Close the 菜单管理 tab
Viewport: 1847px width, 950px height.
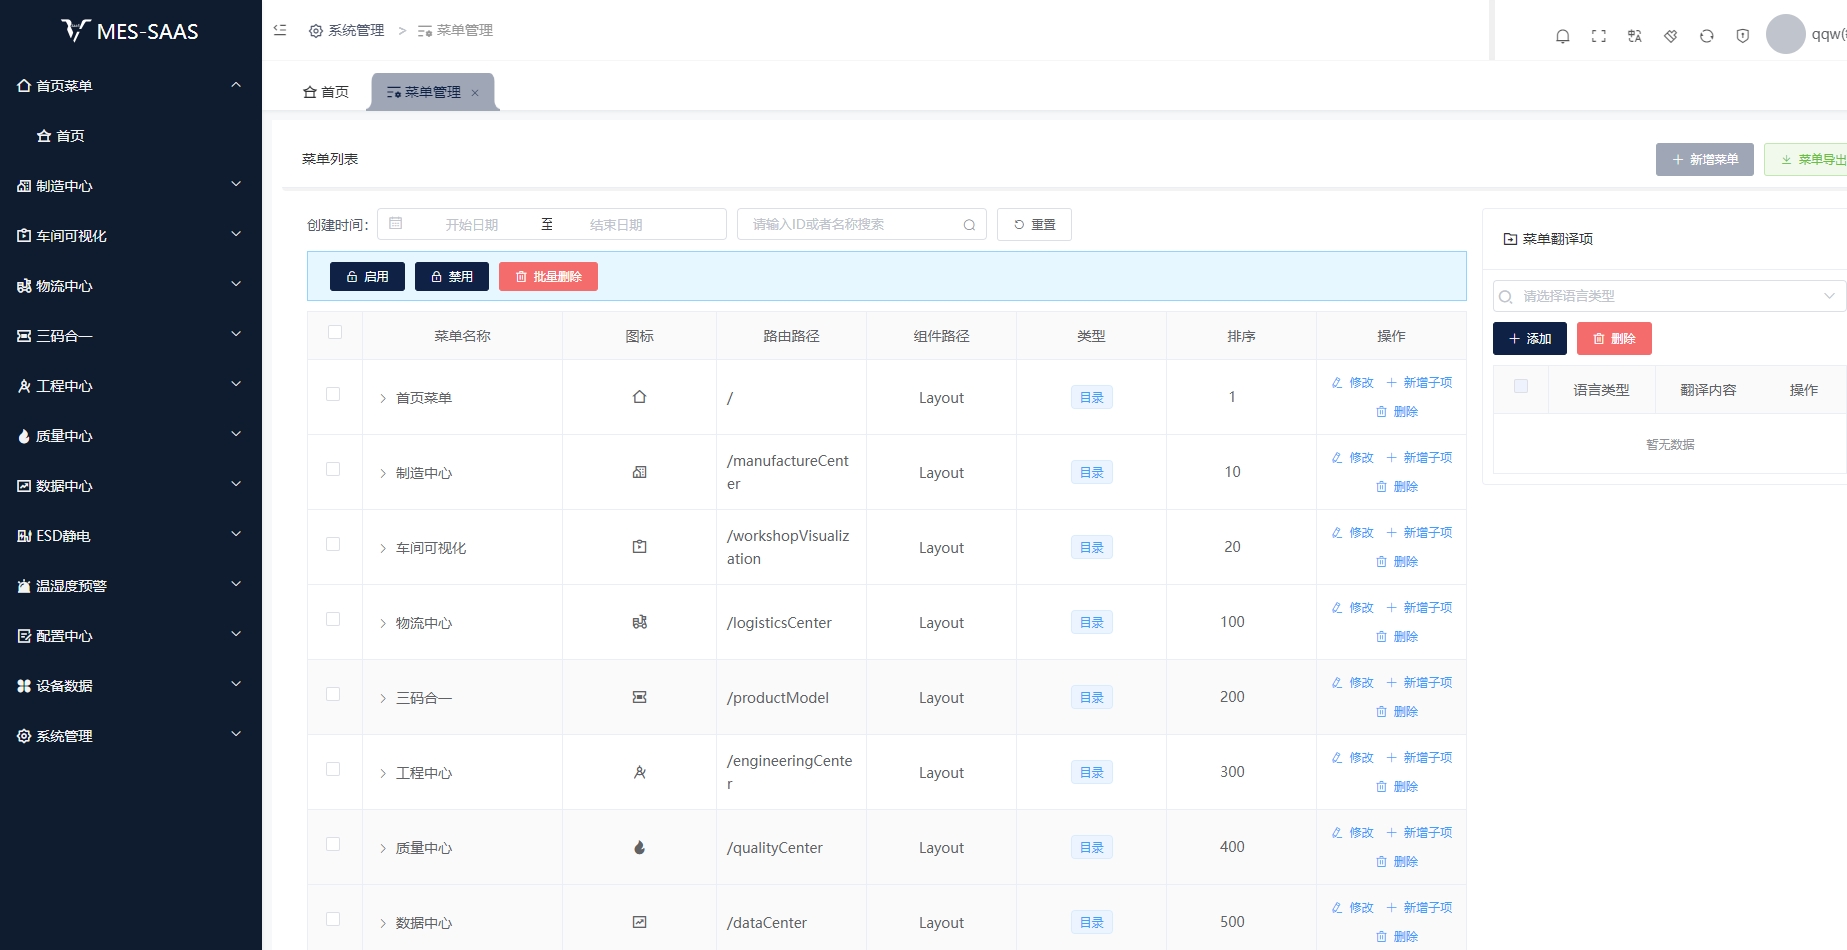(475, 93)
